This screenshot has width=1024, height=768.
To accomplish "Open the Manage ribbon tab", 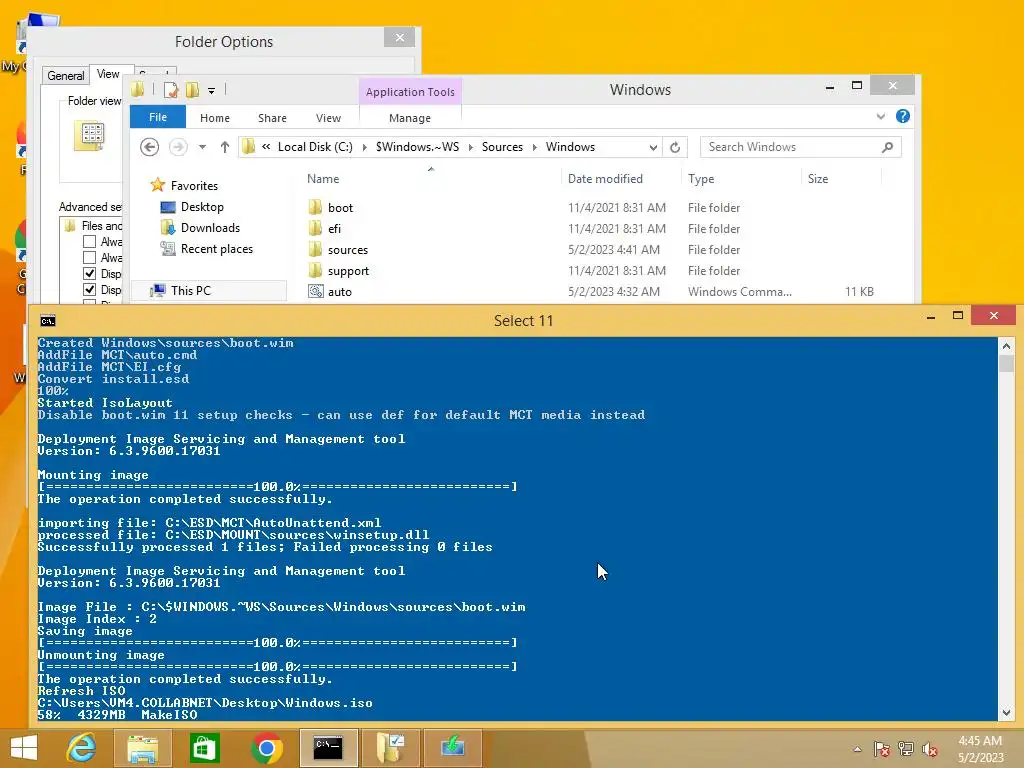I will (409, 118).
